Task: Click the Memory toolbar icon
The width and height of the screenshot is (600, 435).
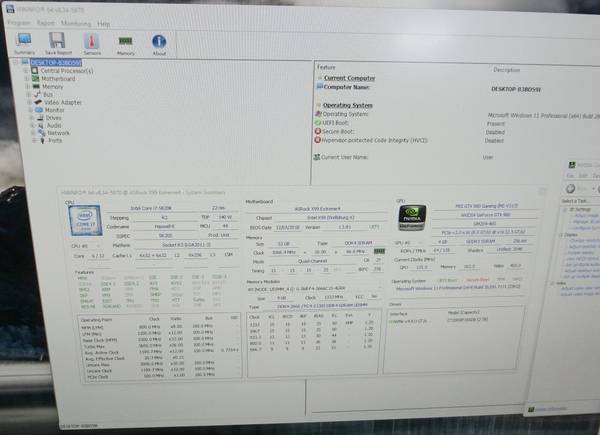Action: click(x=125, y=42)
